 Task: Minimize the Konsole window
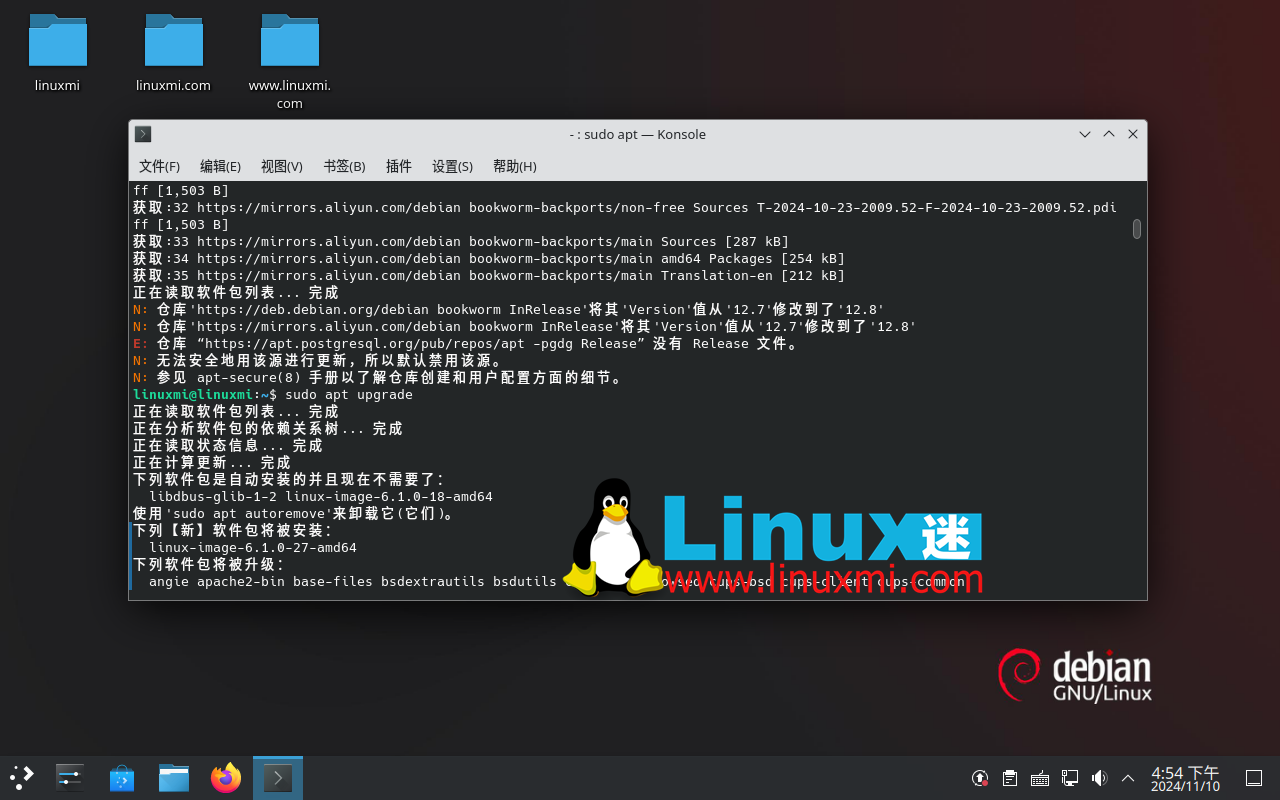(x=1085, y=134)
